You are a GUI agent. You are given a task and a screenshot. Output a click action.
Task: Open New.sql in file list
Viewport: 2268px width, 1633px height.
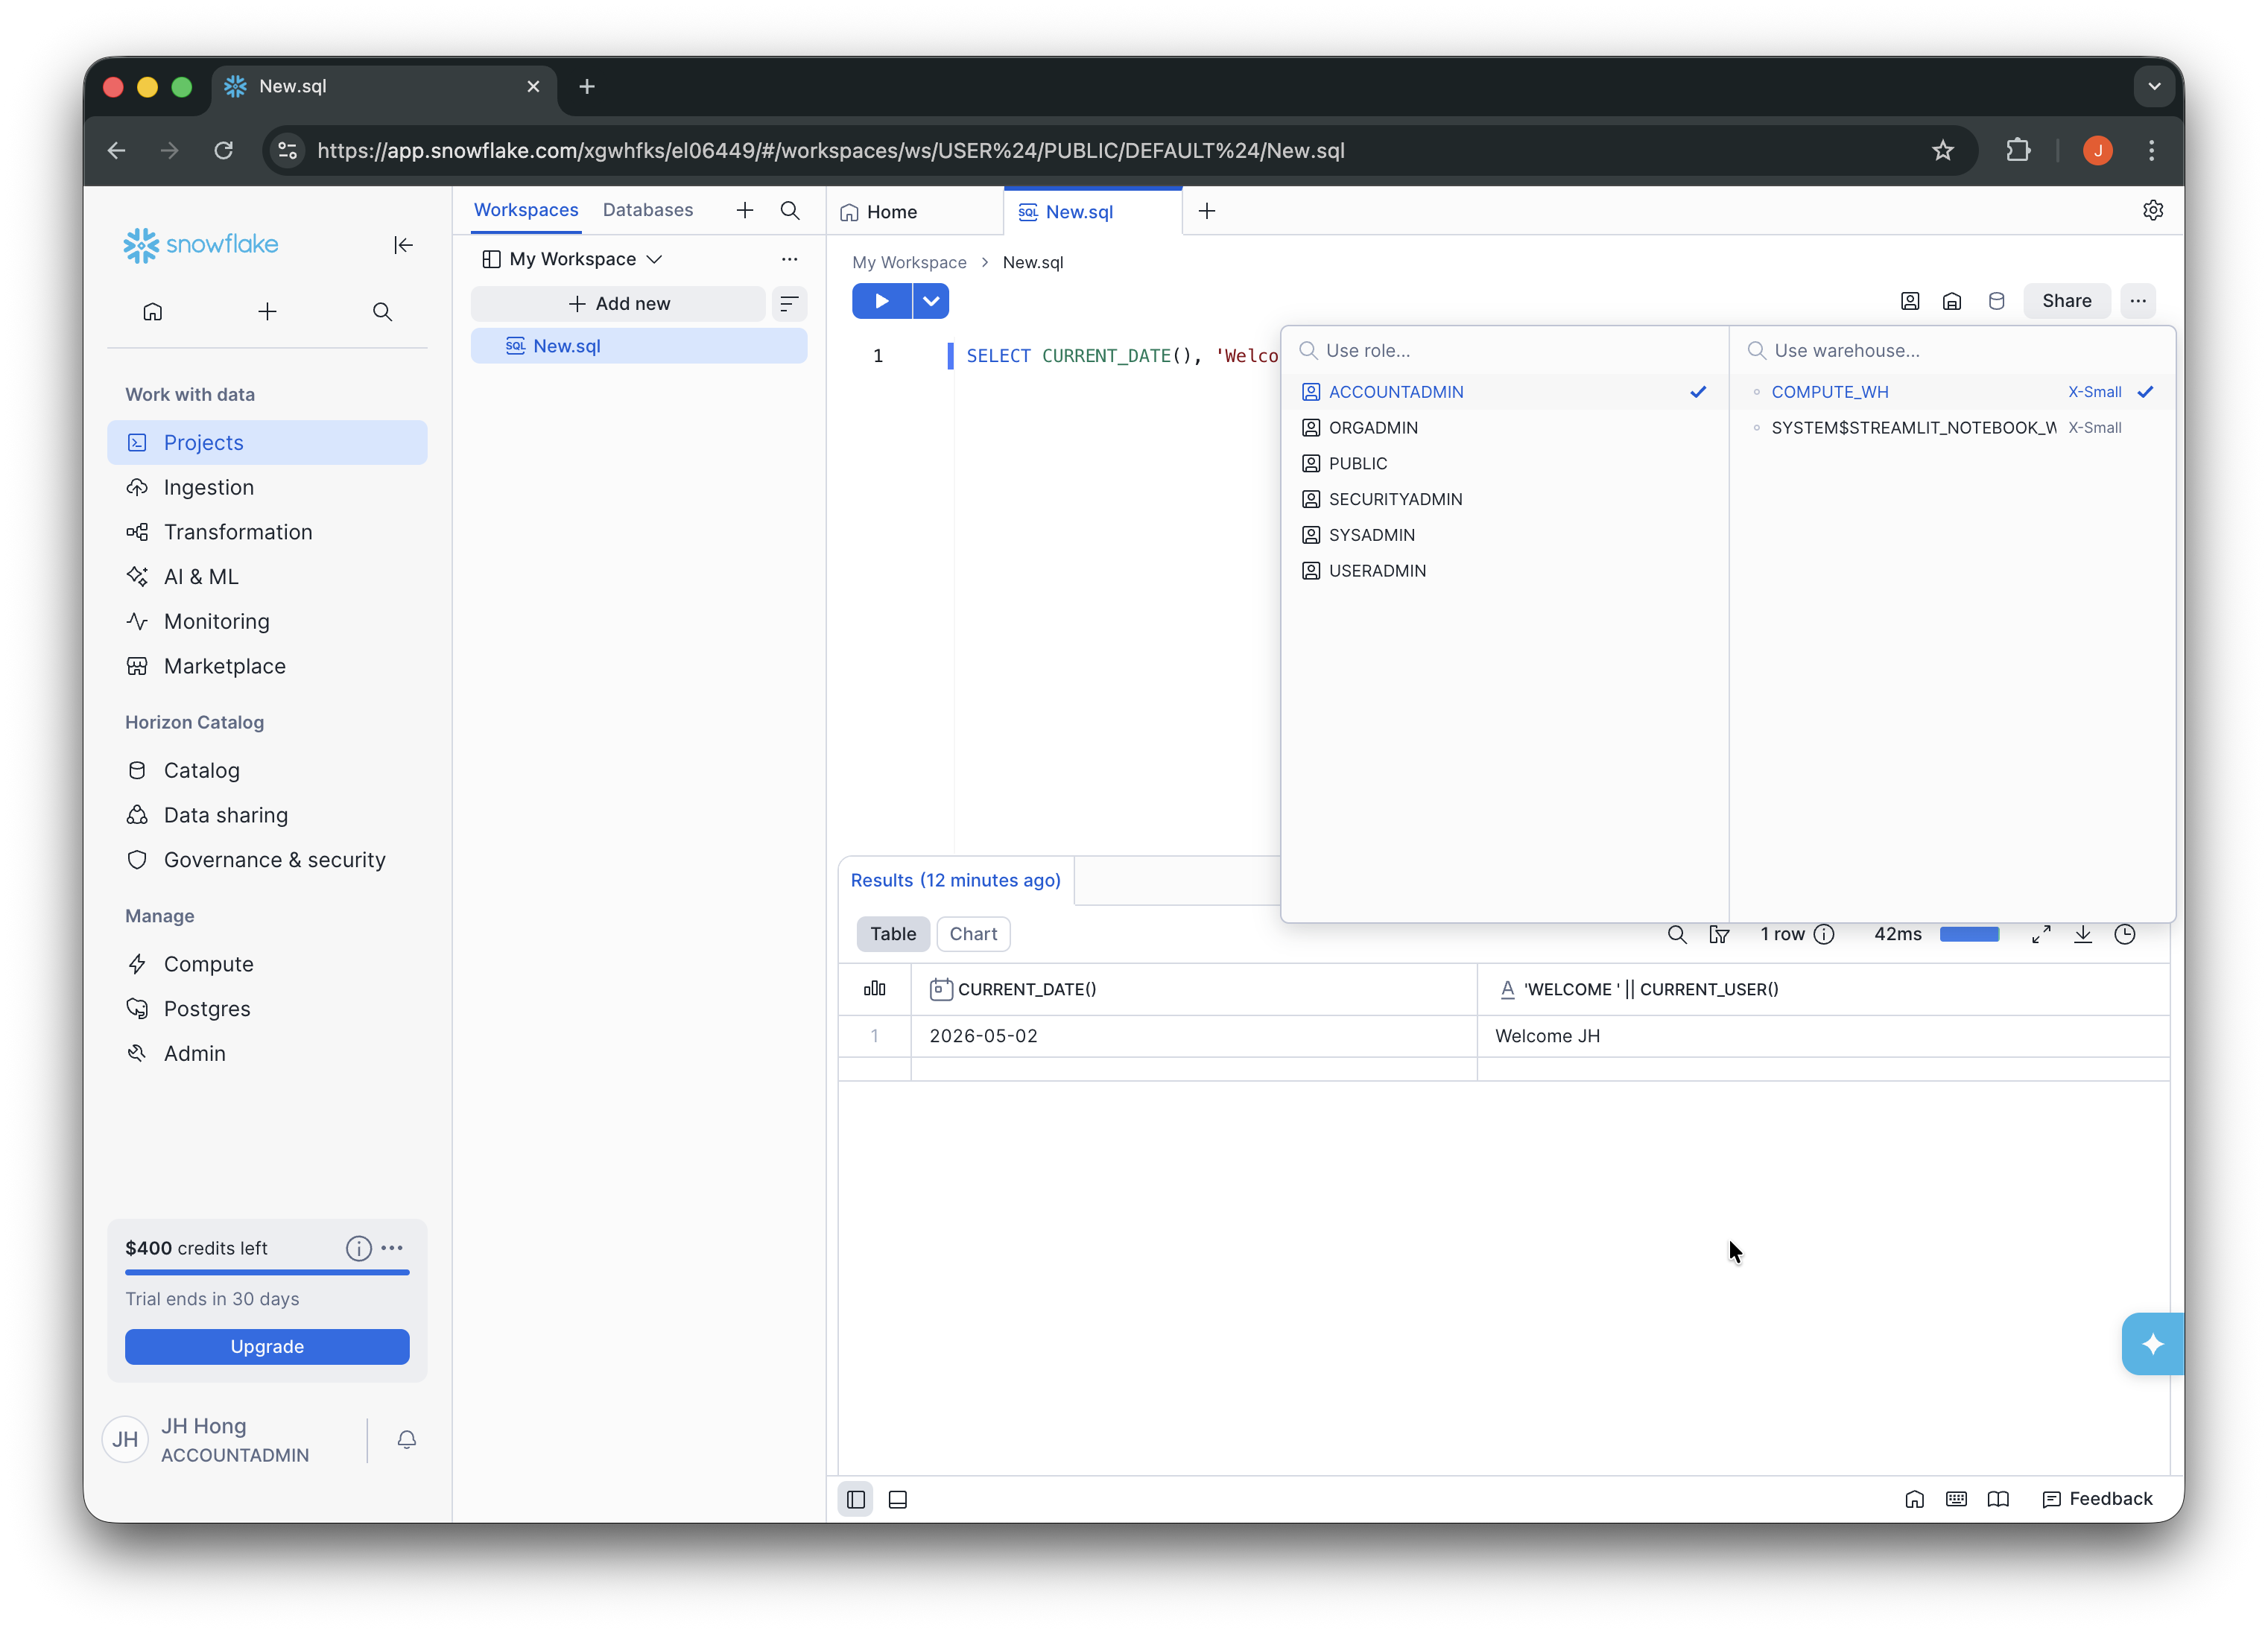point(639,346)
